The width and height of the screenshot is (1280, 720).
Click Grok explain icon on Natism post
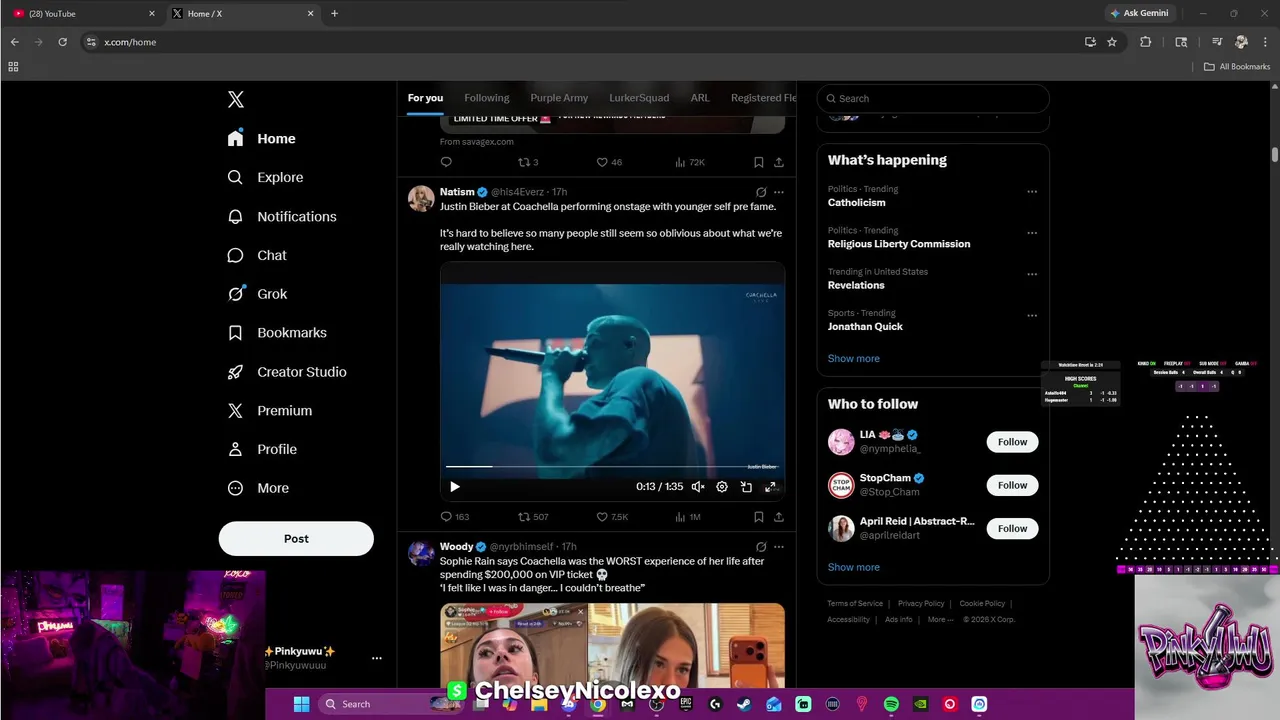(761, 192)
